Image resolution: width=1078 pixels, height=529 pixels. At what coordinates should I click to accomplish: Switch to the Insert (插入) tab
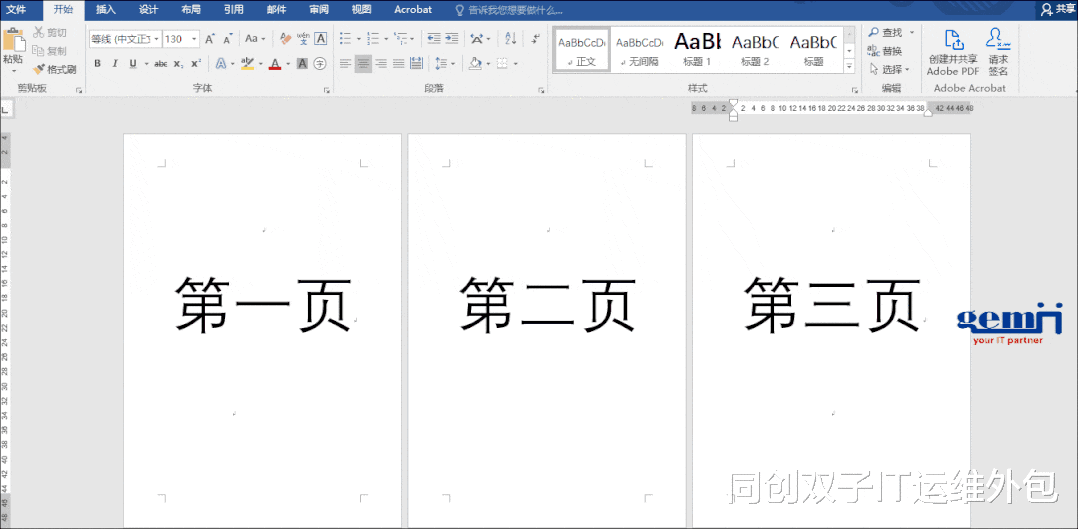(106, 10)
